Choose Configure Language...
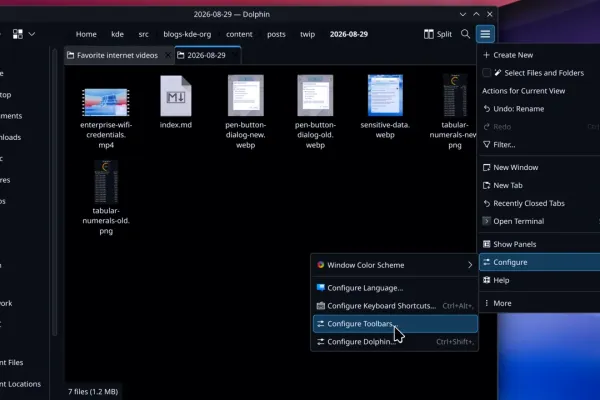This screenshot has height=400, width=600. (395, 288)
